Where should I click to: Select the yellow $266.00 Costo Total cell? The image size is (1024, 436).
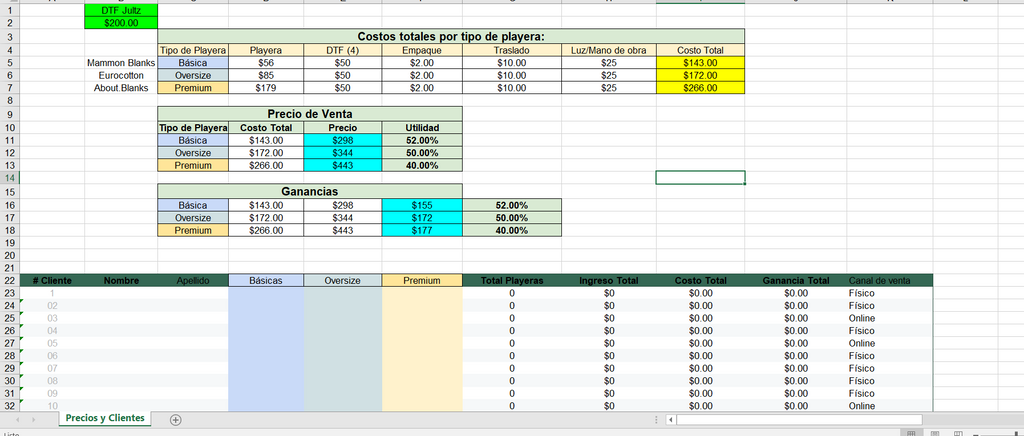pos(700,88)
